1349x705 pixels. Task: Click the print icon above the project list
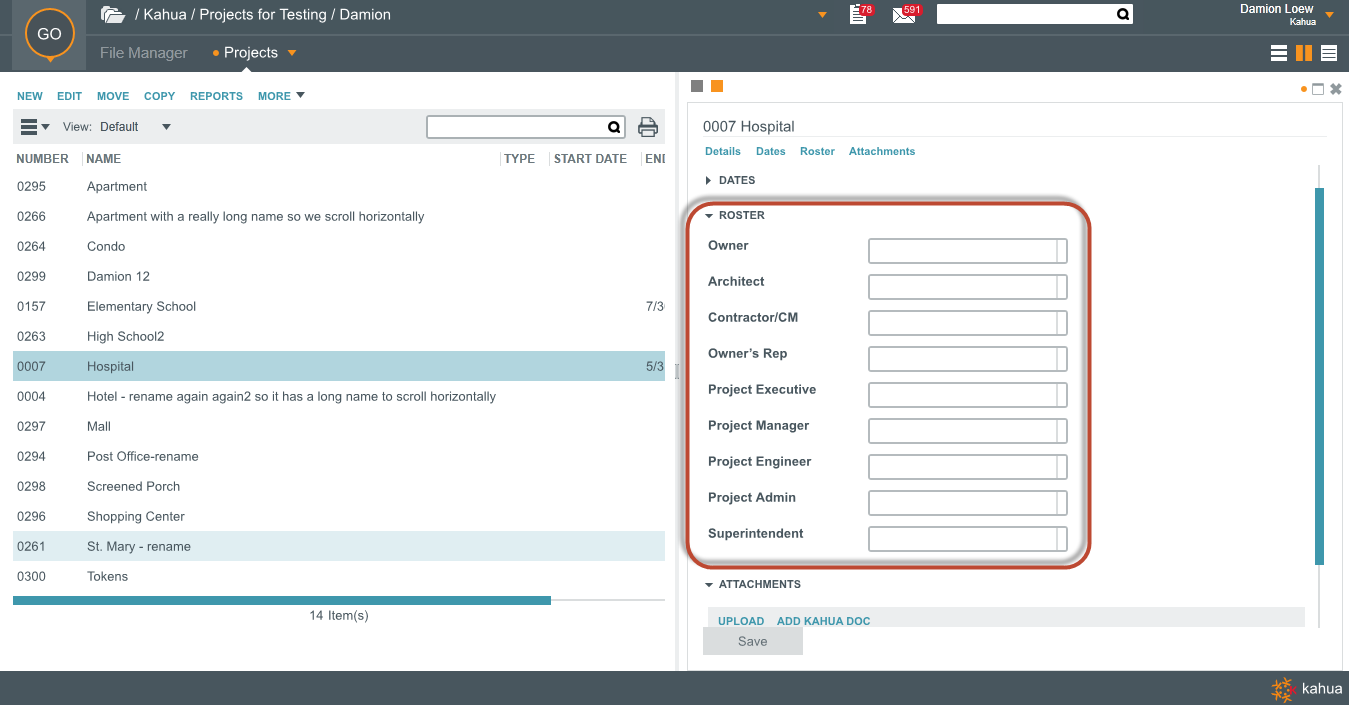pos(648,127)
